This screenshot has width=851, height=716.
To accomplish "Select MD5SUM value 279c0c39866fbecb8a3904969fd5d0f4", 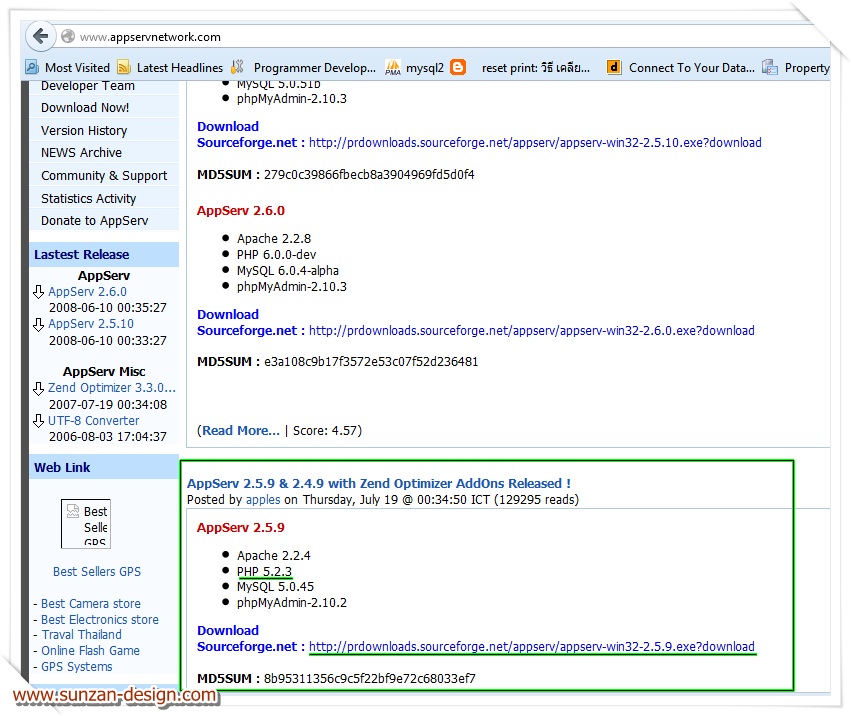I will tap(369, 175).
